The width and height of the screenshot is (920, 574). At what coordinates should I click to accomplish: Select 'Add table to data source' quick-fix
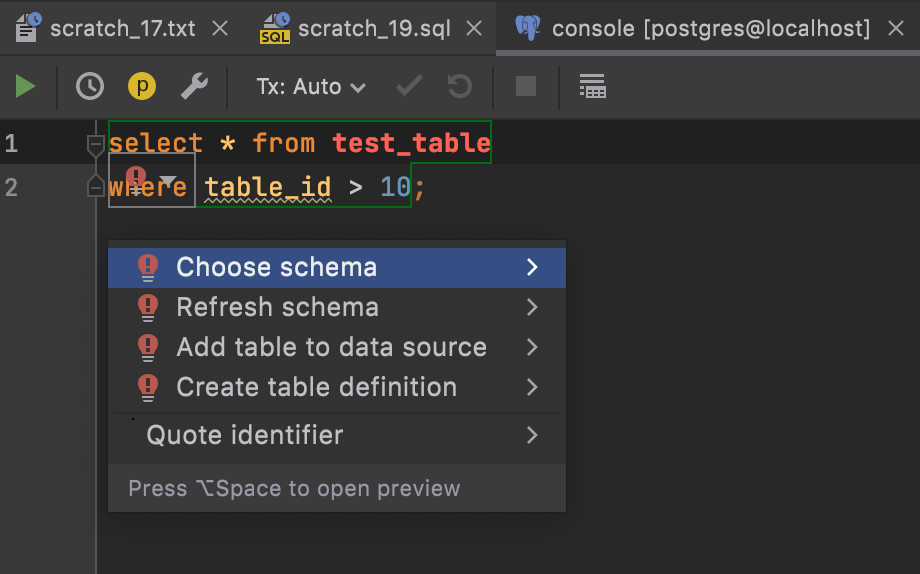click(x=337, y=347)
